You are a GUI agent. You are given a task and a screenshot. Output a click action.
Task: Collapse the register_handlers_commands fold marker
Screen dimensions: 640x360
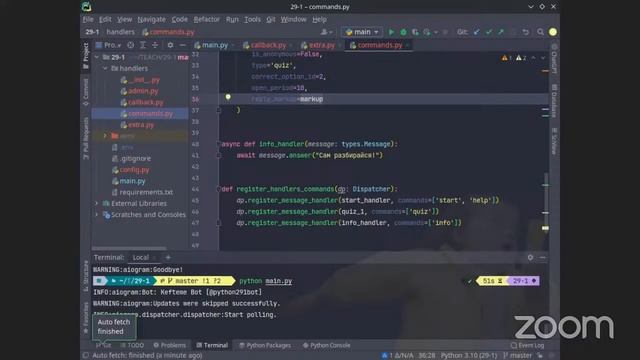(x=218, y=189)
